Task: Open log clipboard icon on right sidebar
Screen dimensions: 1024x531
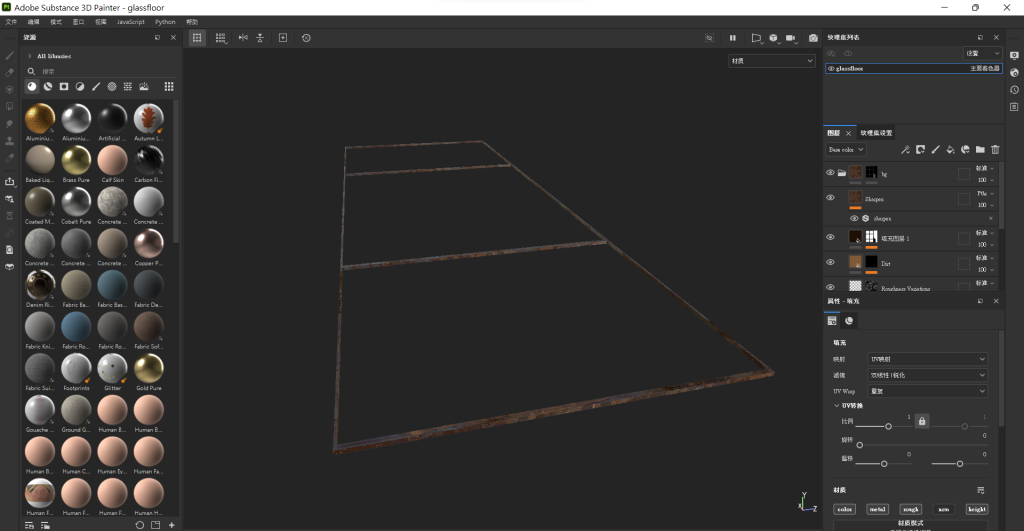Action: click(x=1014, y=106)
